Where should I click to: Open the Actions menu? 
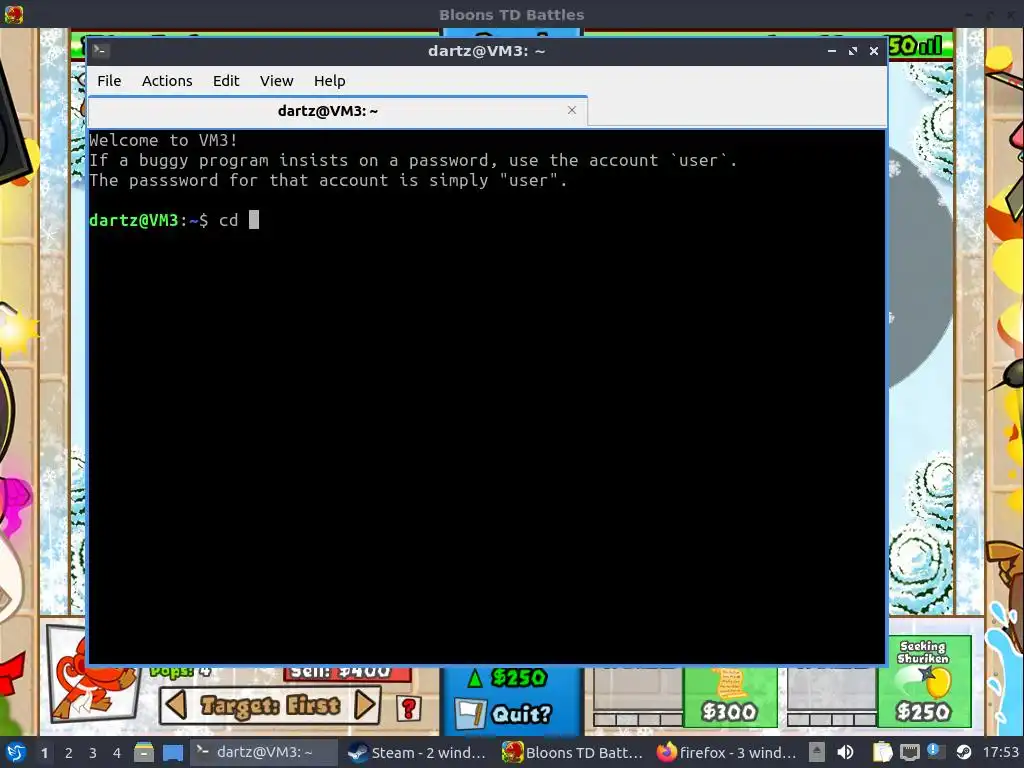(x=167, y=81)
